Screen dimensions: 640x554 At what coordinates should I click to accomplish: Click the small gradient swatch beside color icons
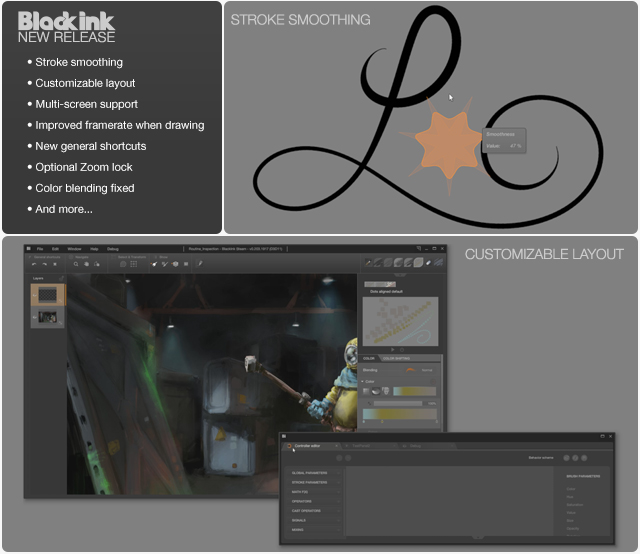(414, 392)
